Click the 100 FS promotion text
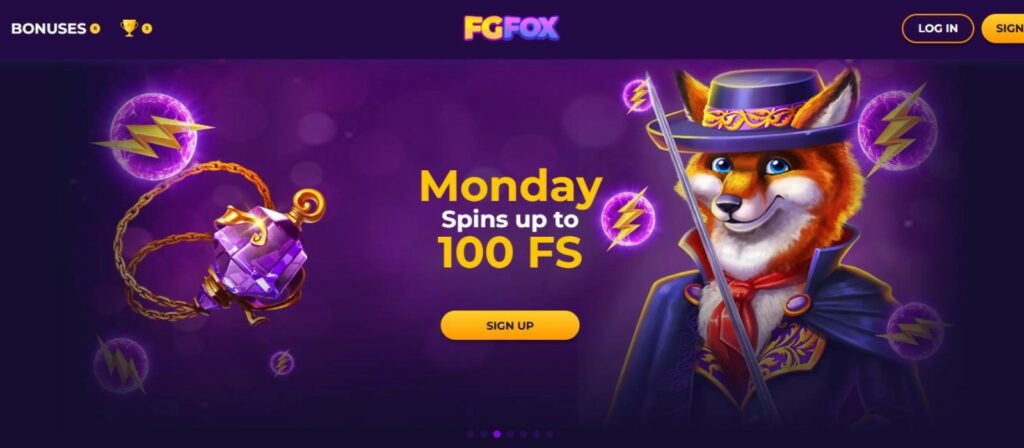Screen dimensions: 1024x448 click(x=510, y=251)
